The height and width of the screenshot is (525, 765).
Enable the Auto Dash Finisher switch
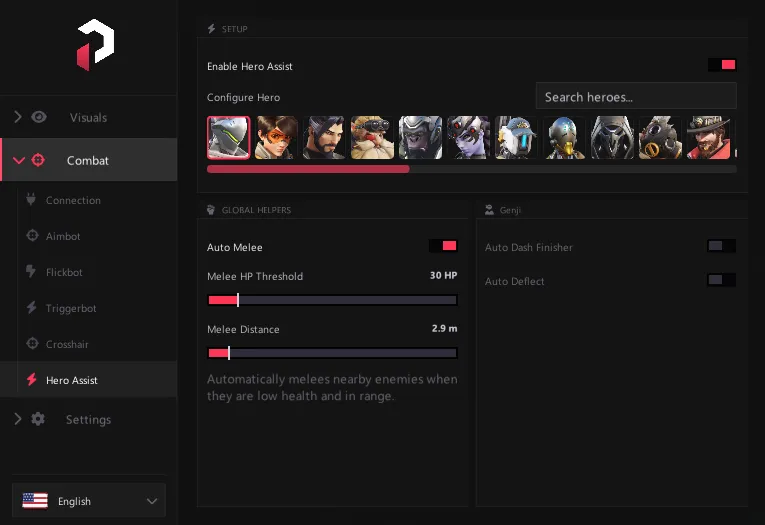(722, 246)
